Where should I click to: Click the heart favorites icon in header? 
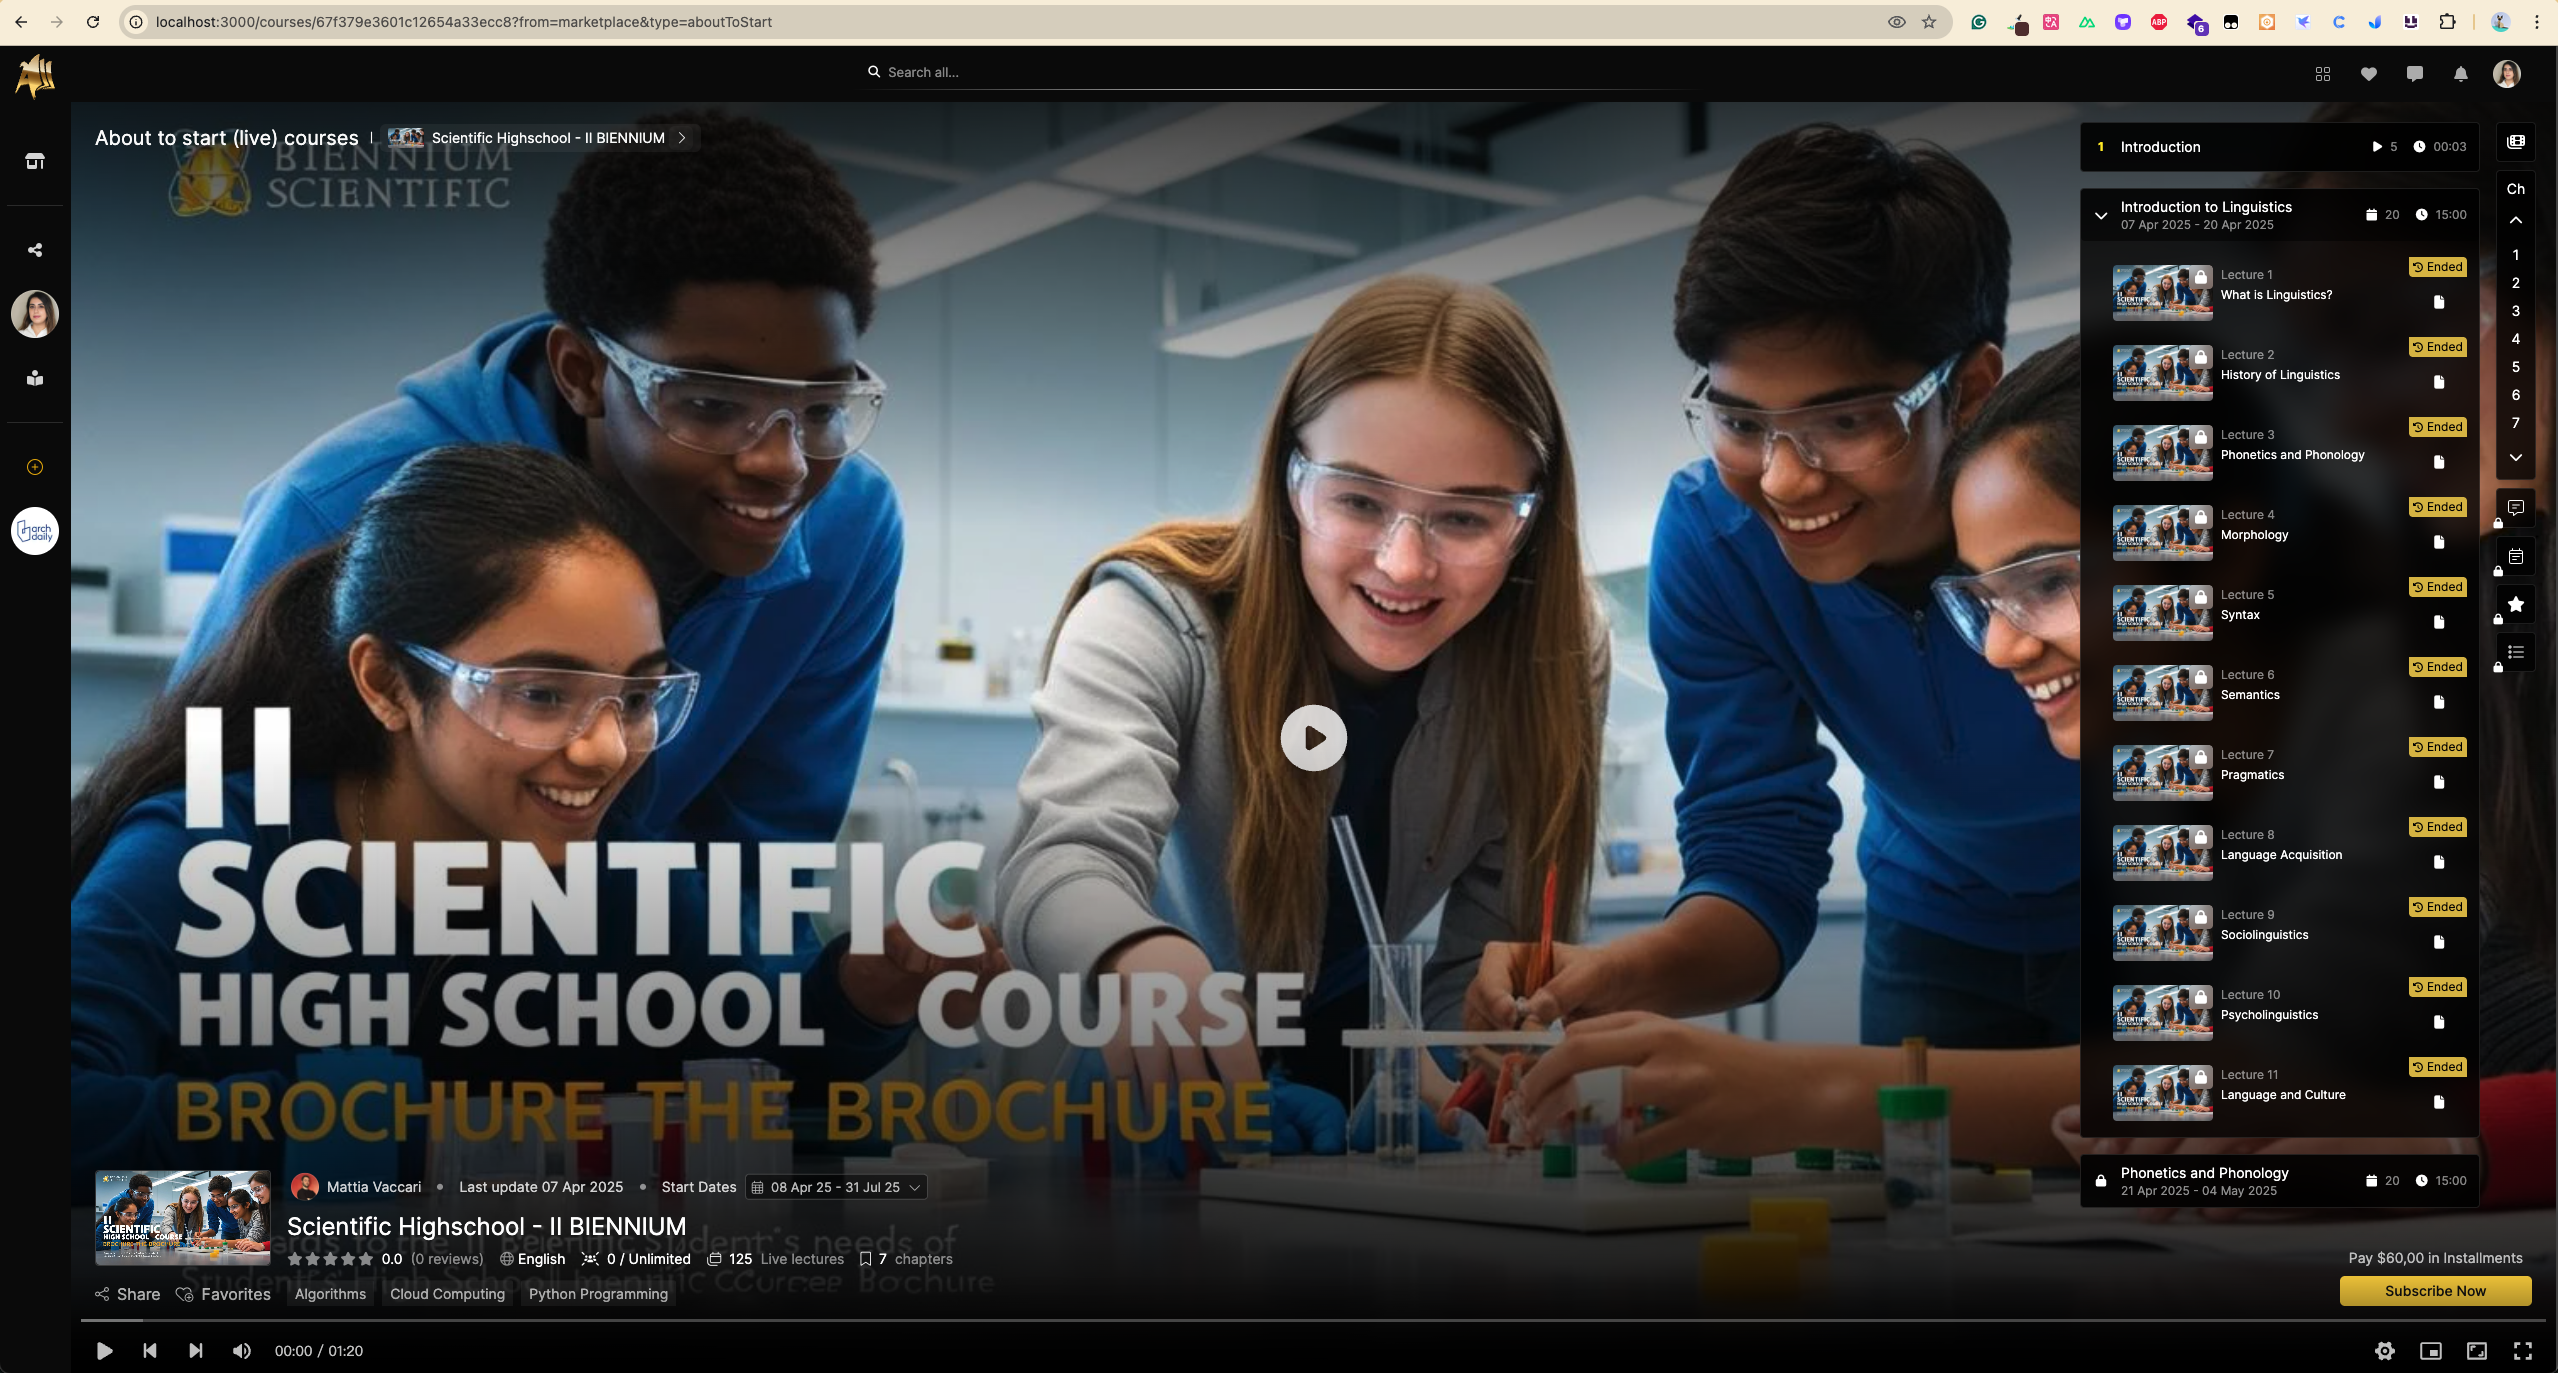[2368, 73]
